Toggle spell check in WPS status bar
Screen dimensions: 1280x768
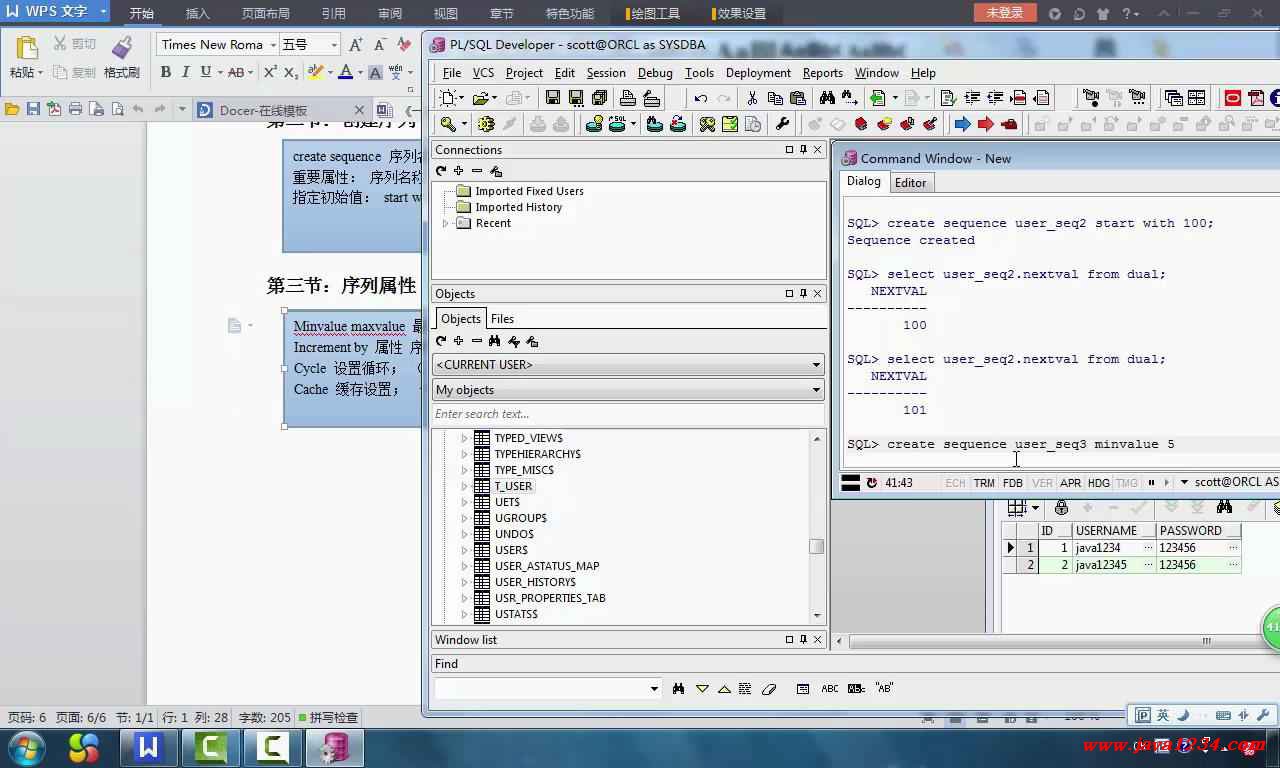pos(328,717)
